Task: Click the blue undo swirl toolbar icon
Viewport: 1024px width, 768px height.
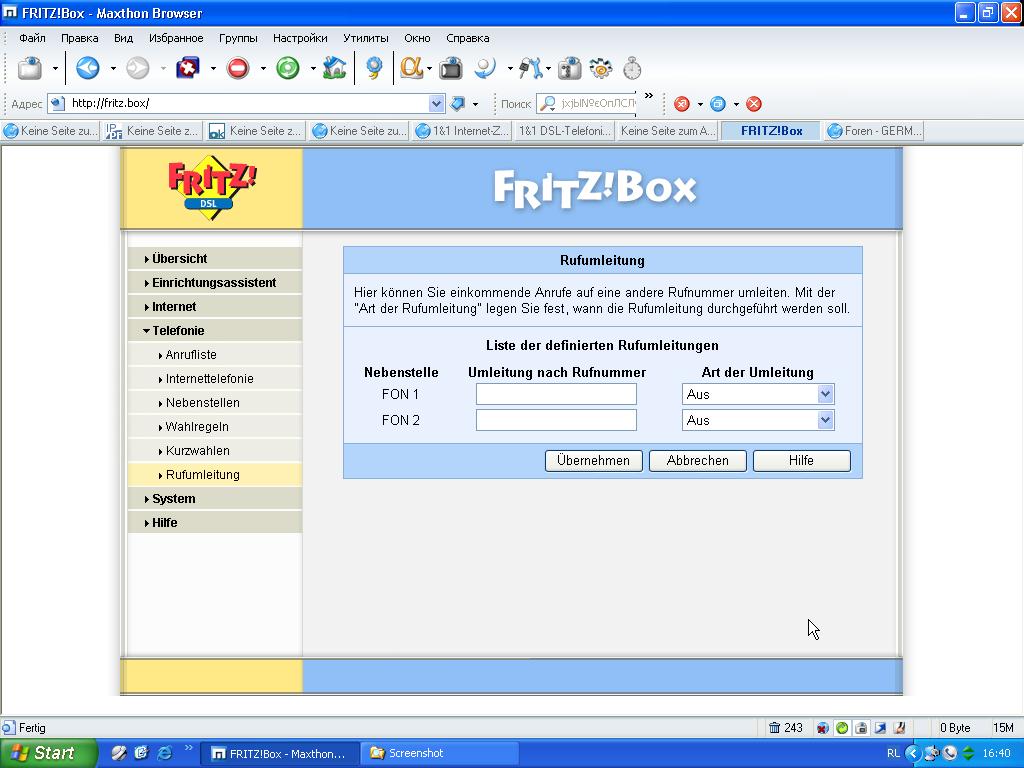Action: click(x=485, y=68)
